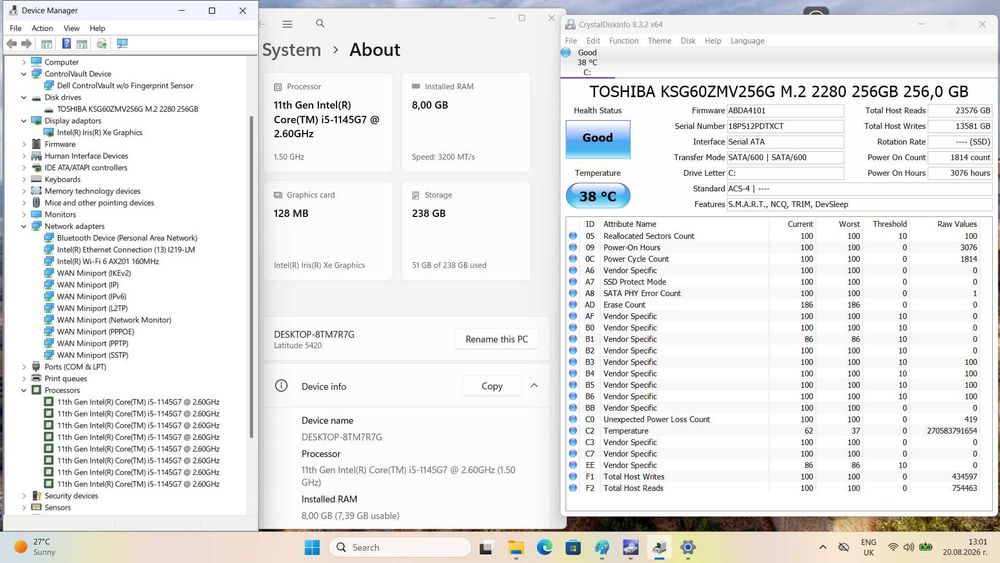Open Language menu in CrystalDiskInfo
The image size is (1000, 563).
[x=747, y=41]
